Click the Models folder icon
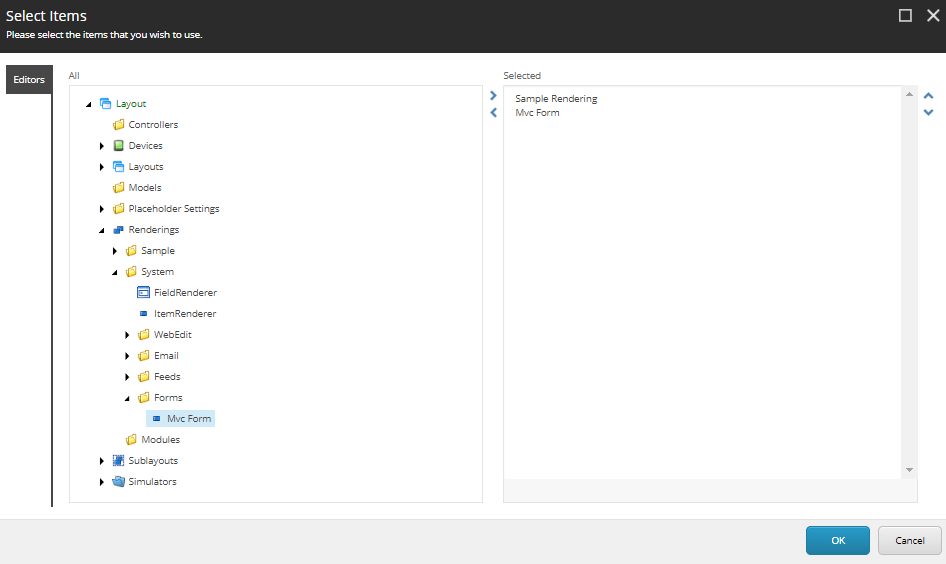 (x=118, y=188)
